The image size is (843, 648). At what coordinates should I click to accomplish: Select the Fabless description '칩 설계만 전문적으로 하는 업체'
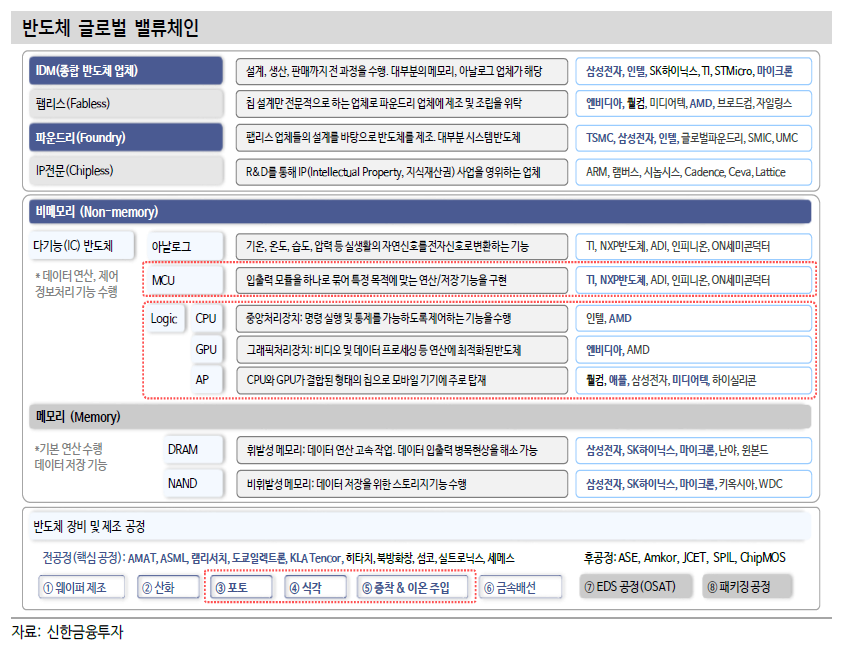pyautogui.click(x=402, y=104)
